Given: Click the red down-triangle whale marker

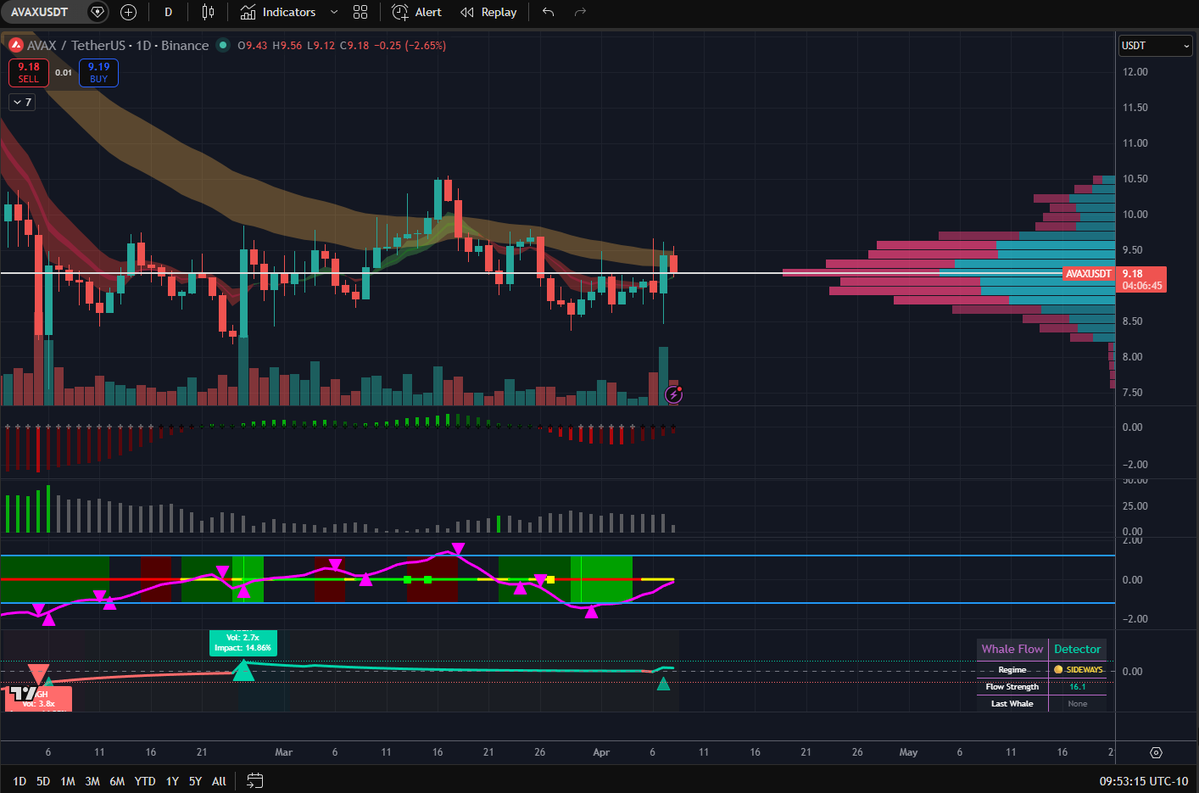Looking at the screenshot, I should pos(38,674).
